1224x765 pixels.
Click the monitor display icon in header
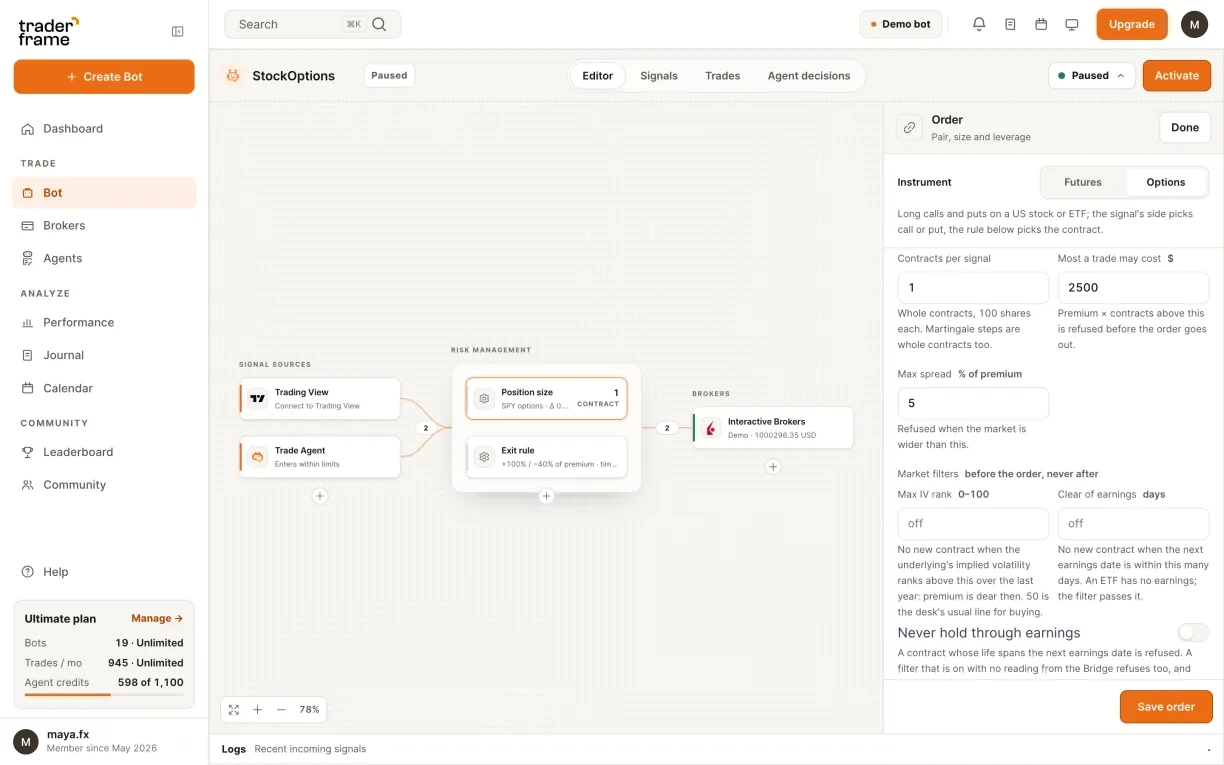click(x=1072, y=24)
